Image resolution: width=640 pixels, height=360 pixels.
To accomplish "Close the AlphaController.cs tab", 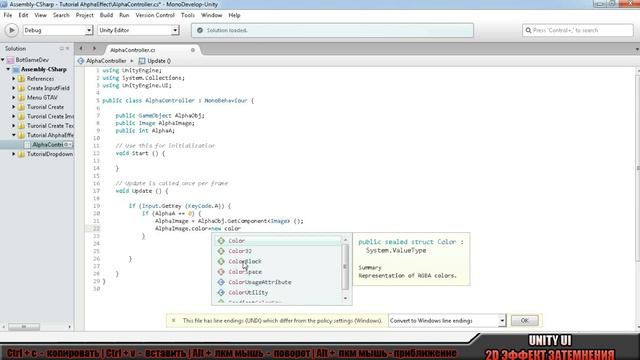I will coord(193,50).
